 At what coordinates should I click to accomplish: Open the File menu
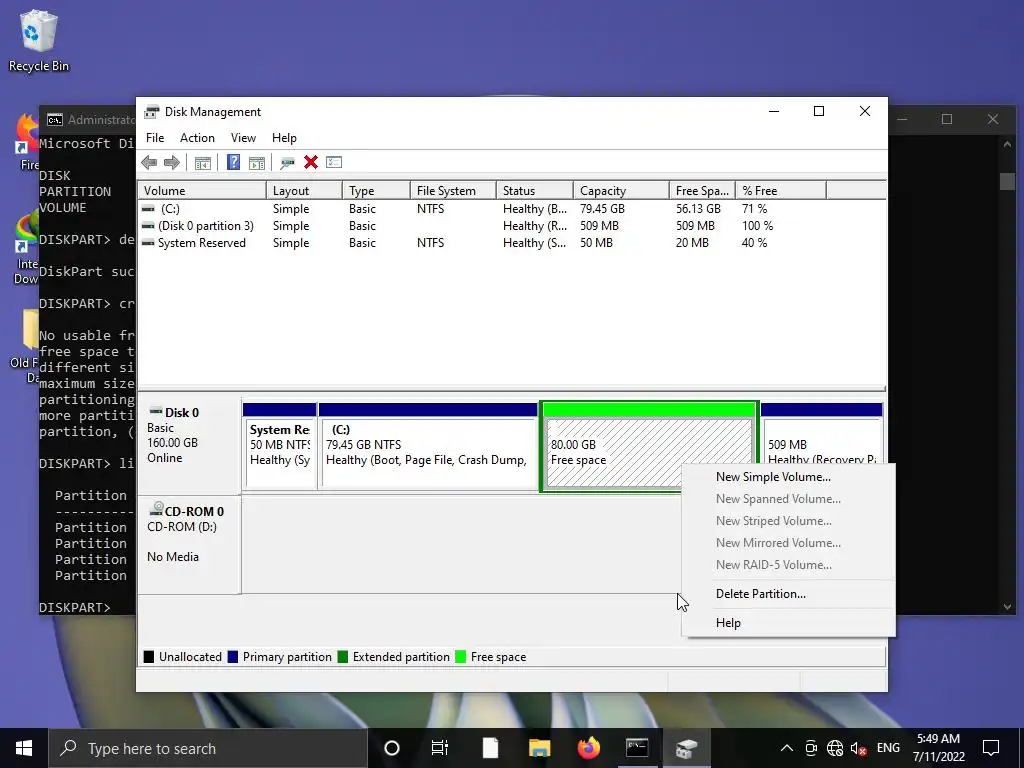[x=155, y=138]
